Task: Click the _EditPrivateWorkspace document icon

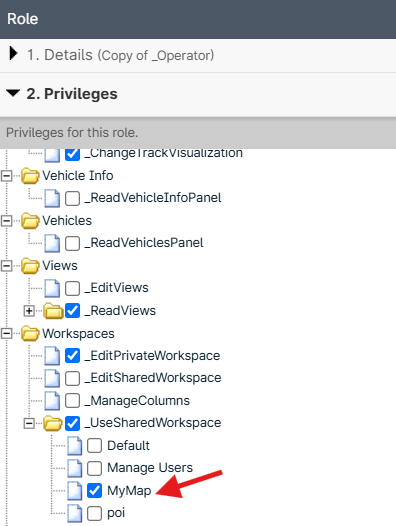Action: tap(52, 356)
